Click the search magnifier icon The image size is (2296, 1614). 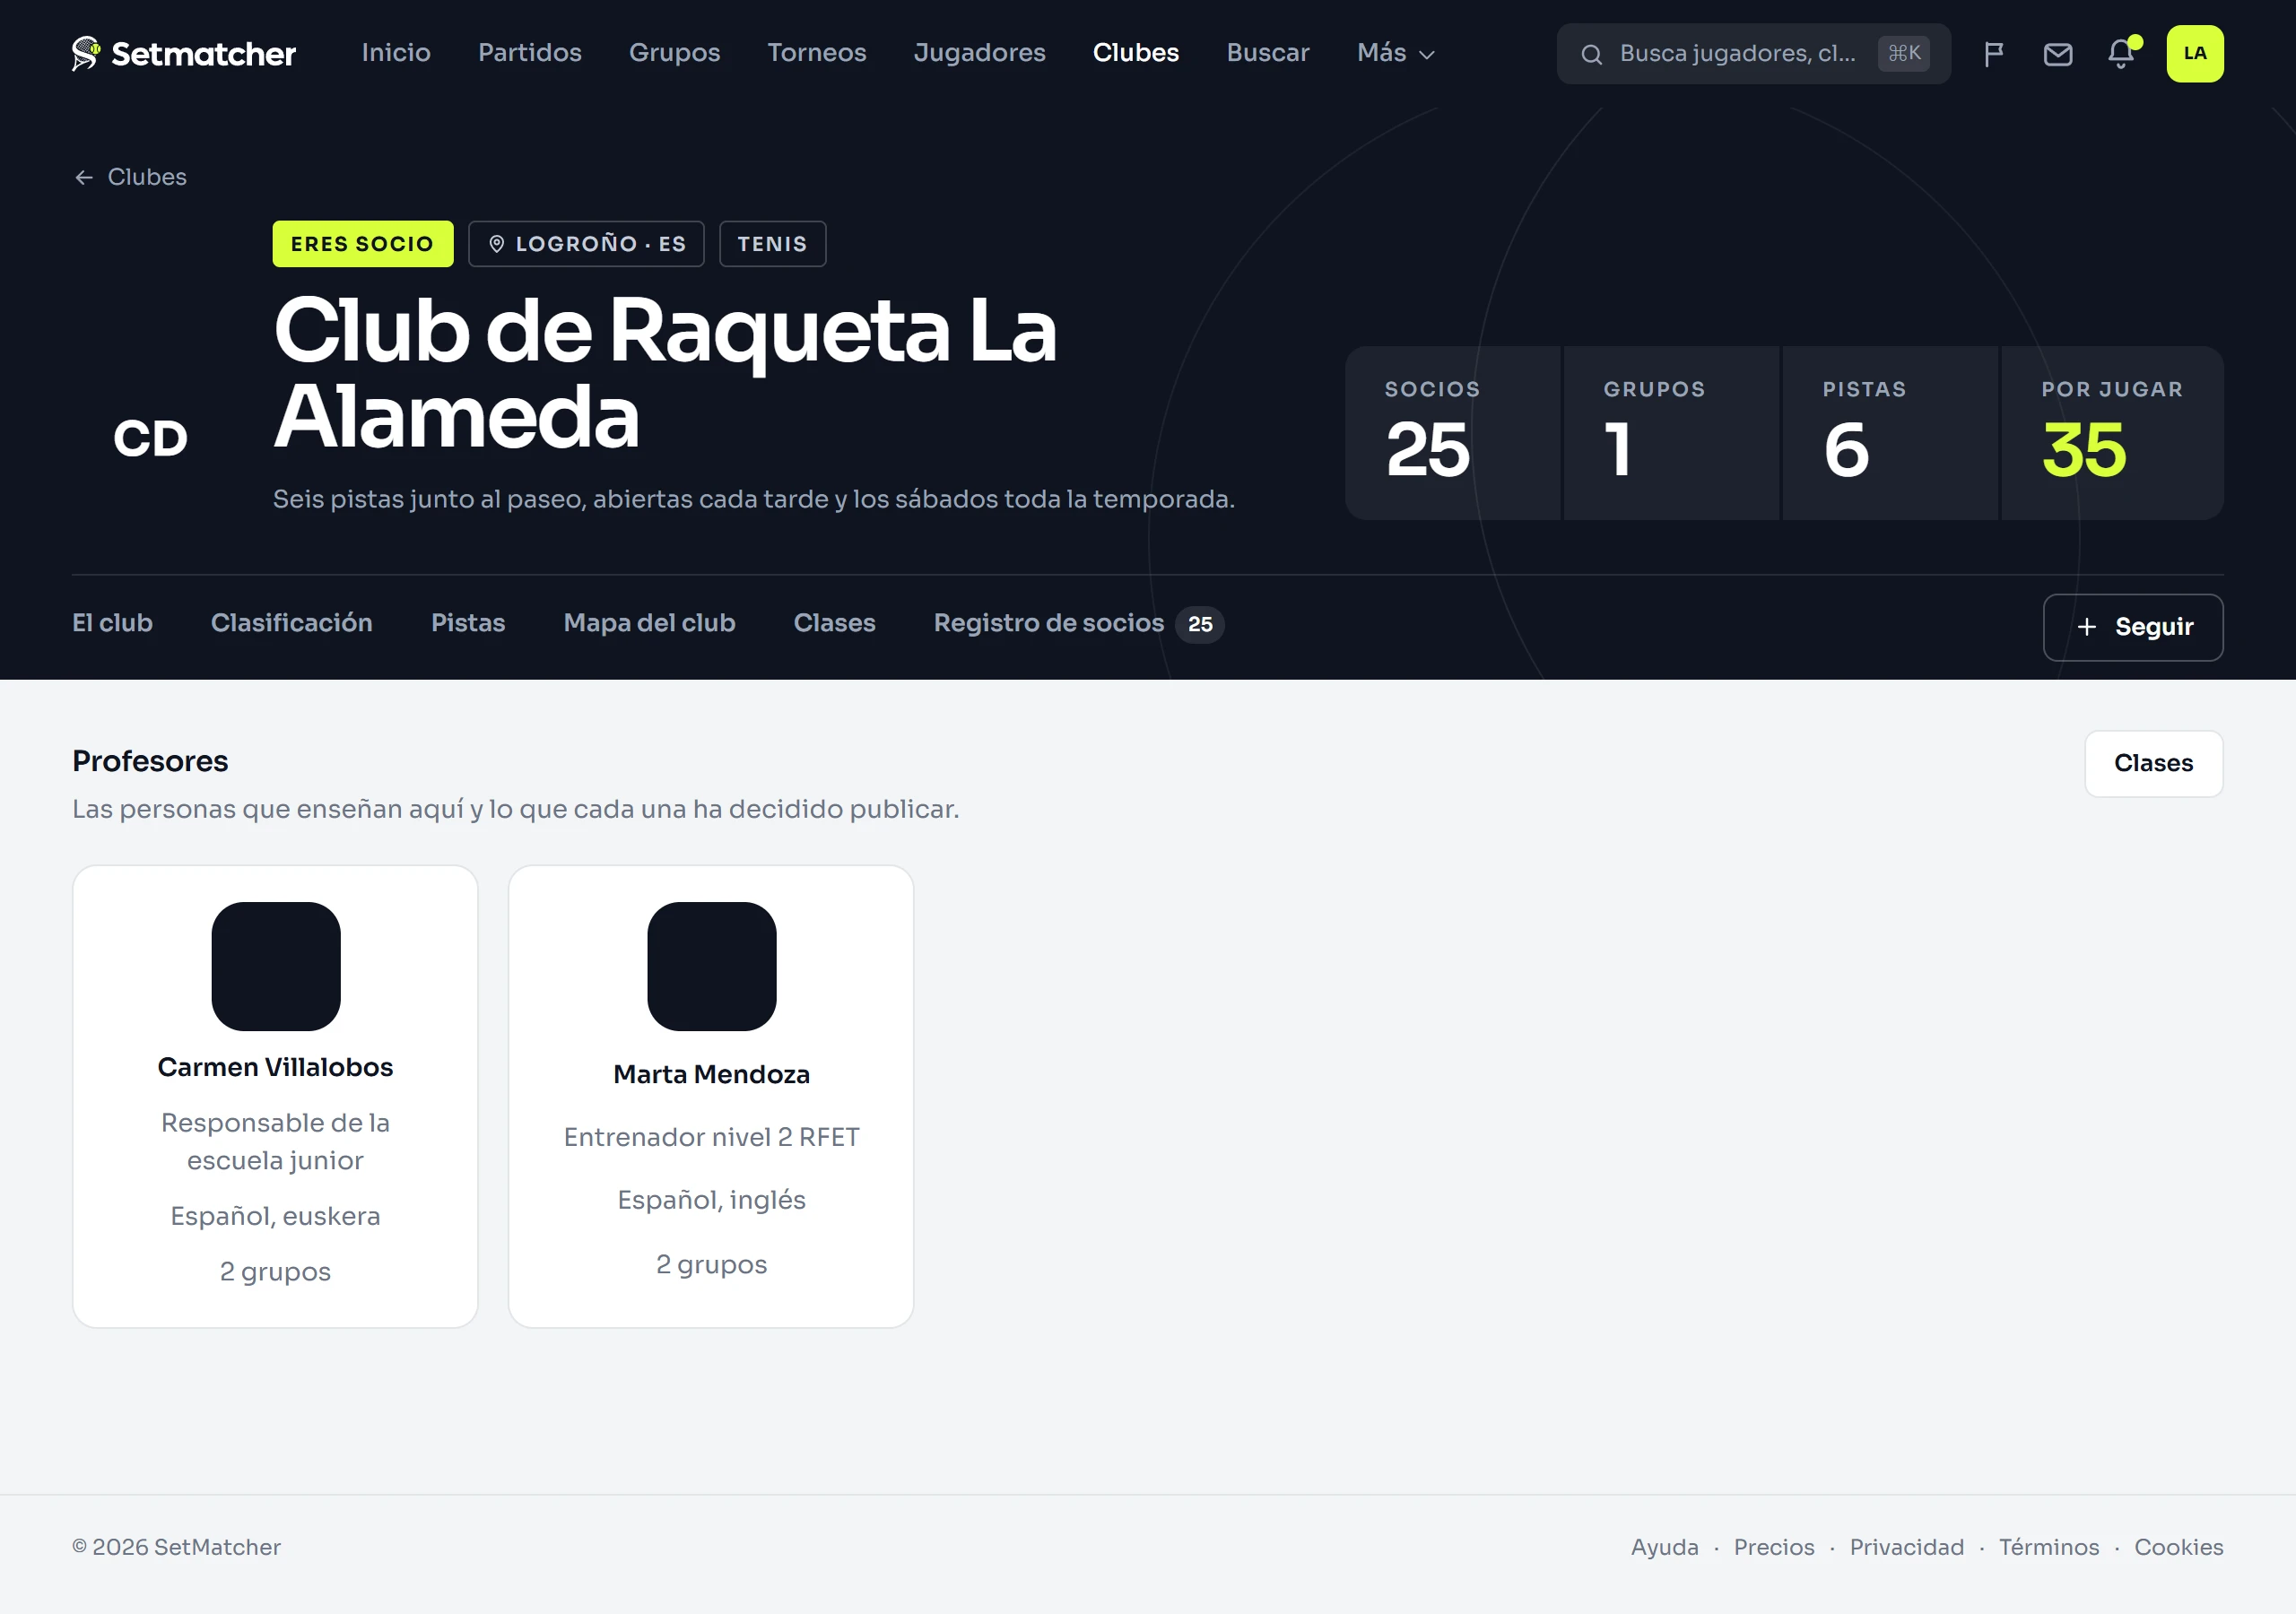[x=1591, y=54]
